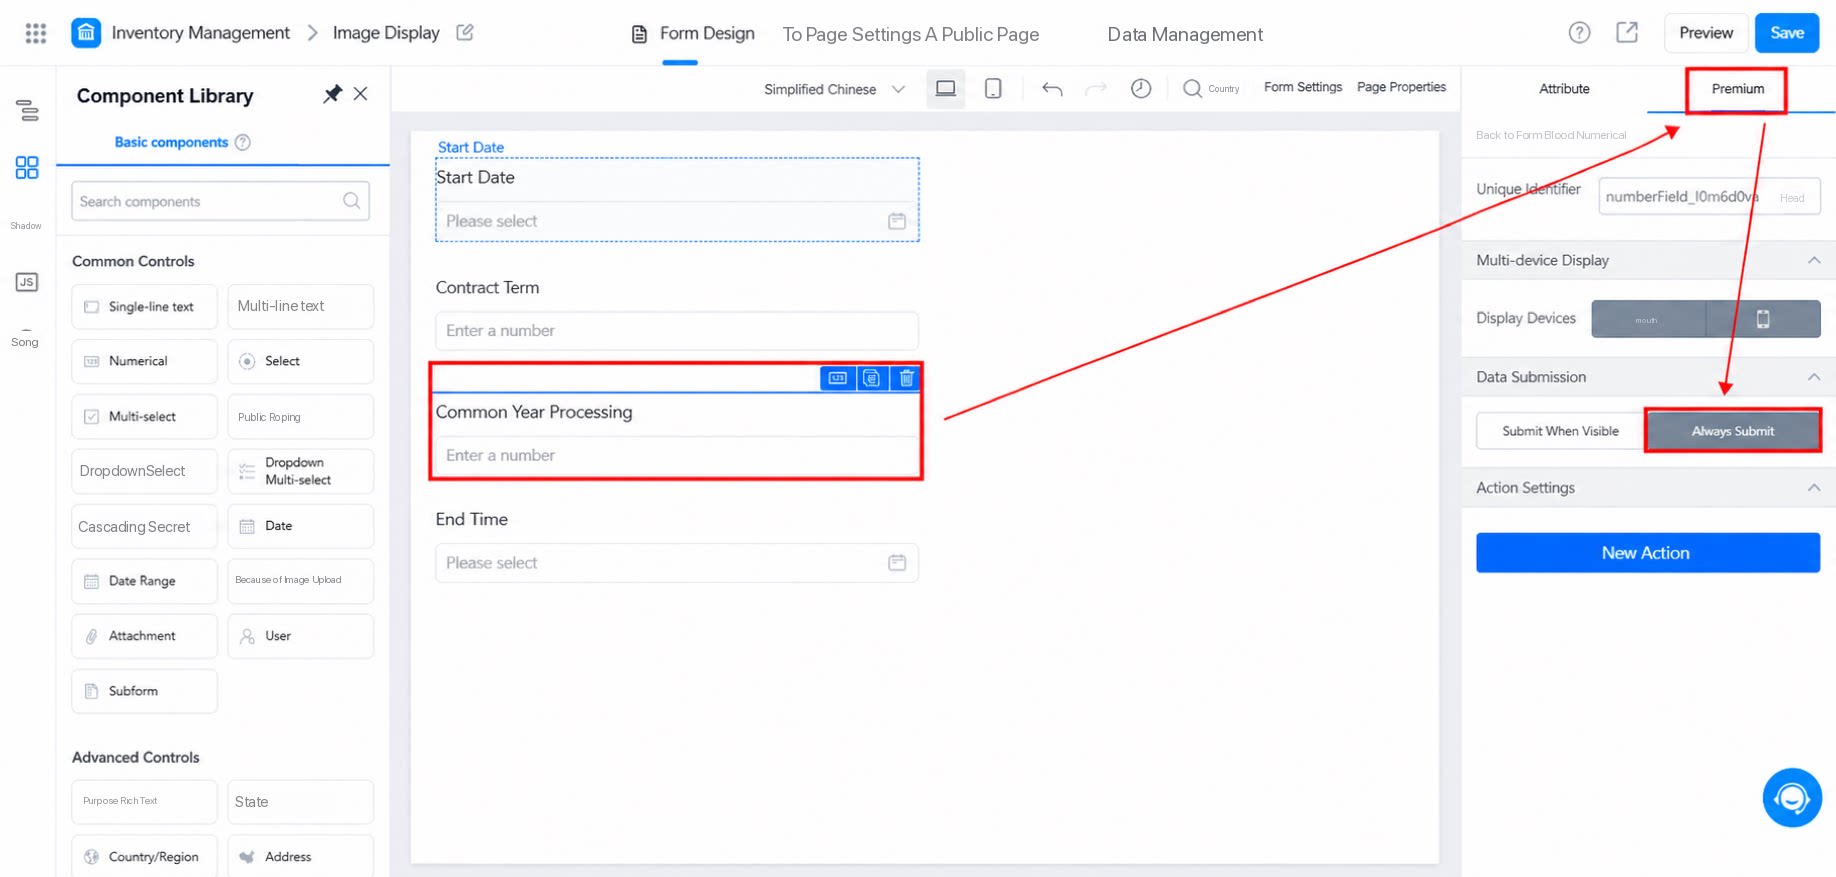This screenshot has width=1836, height=877.
Task: Collapse the Action Settings section
Action: pyautogui.click(x=1814, y=488)
